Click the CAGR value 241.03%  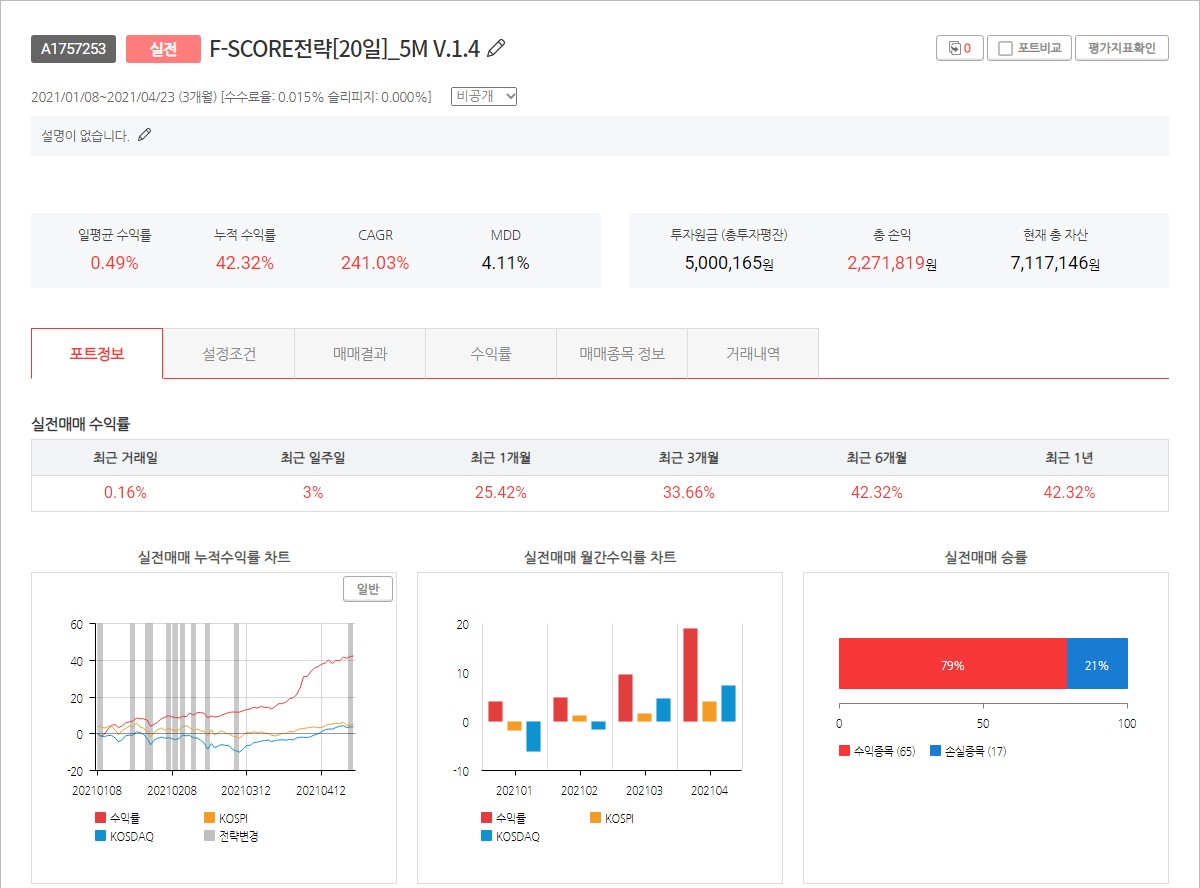pos(375,263)
